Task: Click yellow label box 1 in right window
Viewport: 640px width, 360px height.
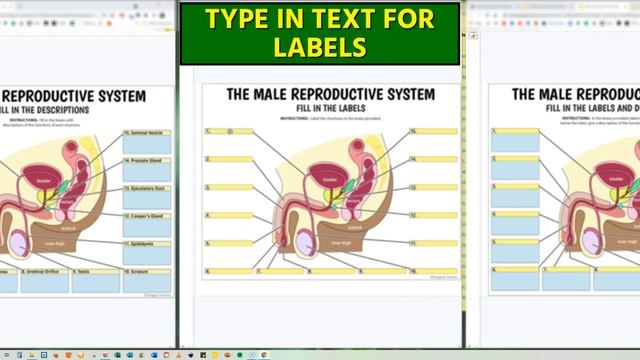Action: click(515, 131)
